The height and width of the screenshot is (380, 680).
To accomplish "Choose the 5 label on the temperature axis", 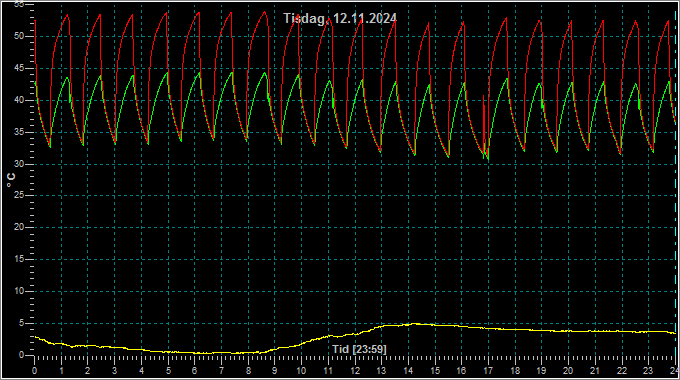I will coord(21,323).
